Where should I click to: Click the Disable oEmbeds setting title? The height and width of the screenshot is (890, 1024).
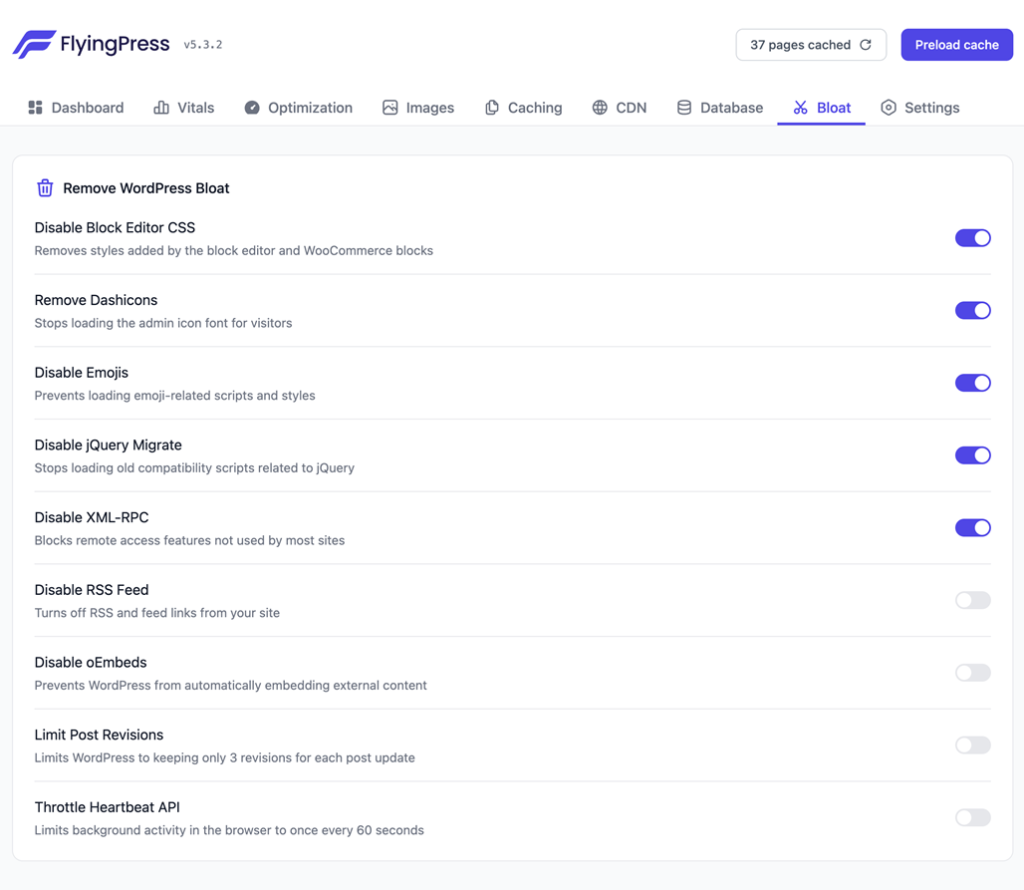click(91, 662)
